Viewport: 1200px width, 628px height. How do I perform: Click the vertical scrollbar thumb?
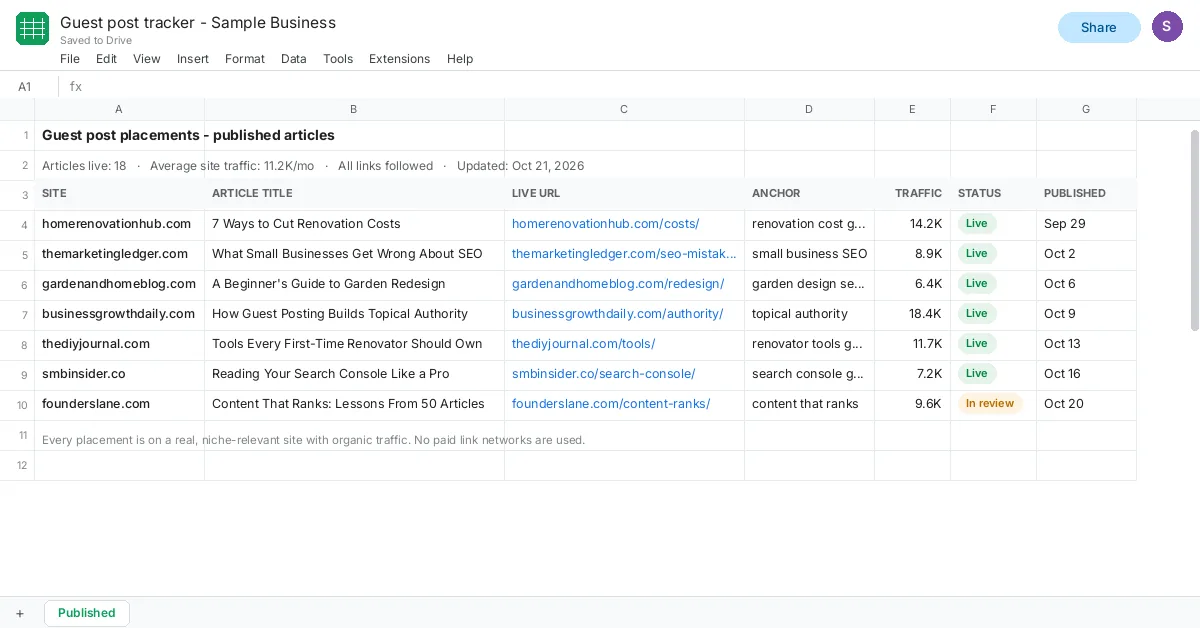(x=1195, y=230)
